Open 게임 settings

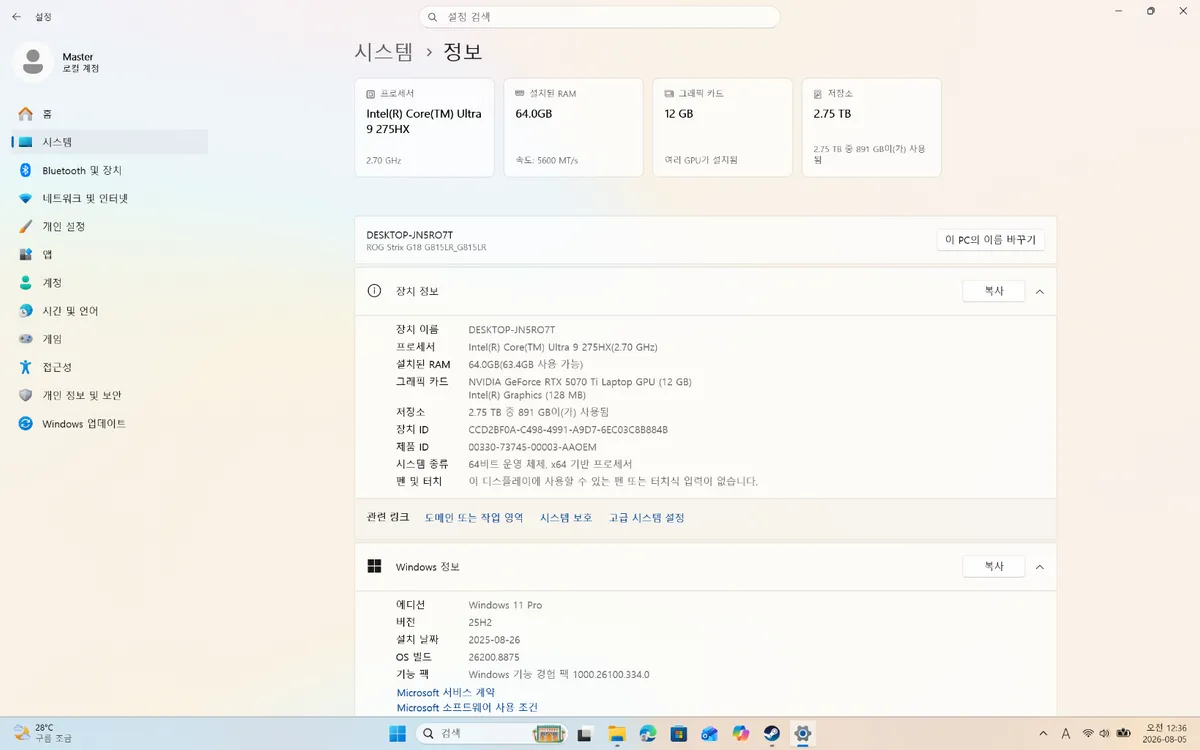[110, 339]
